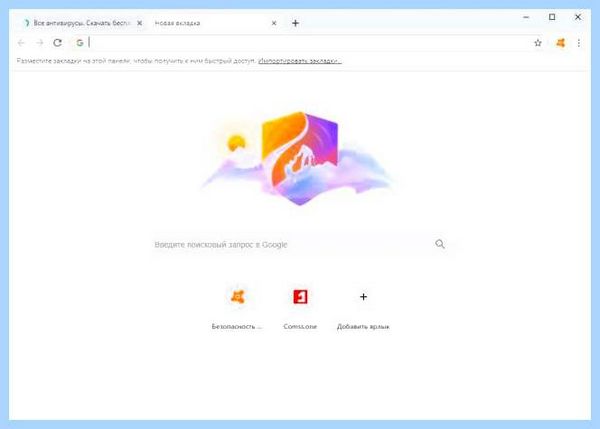Close the browser window
The height and width of the screenshot is (429, 600).
pos(578,17)
